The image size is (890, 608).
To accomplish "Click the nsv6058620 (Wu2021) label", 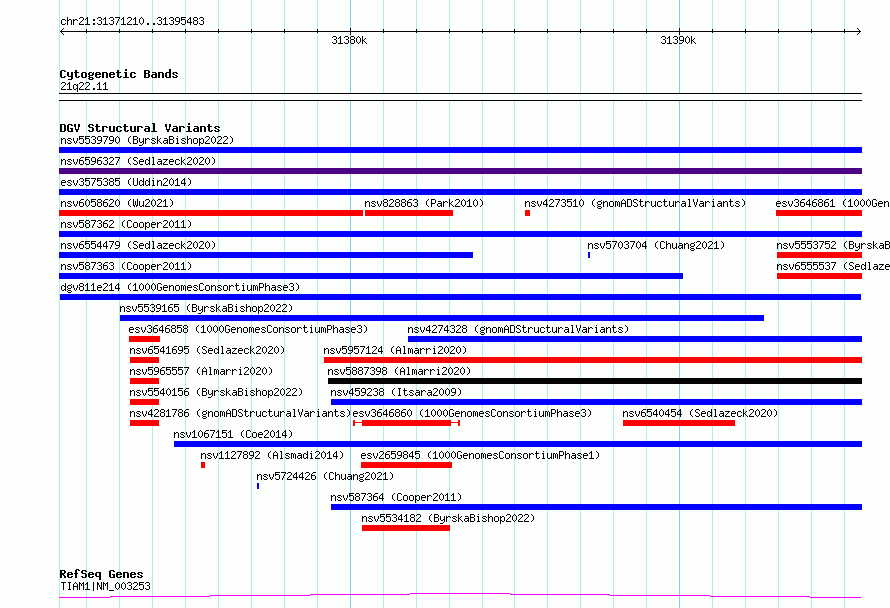I will (117, 203).
